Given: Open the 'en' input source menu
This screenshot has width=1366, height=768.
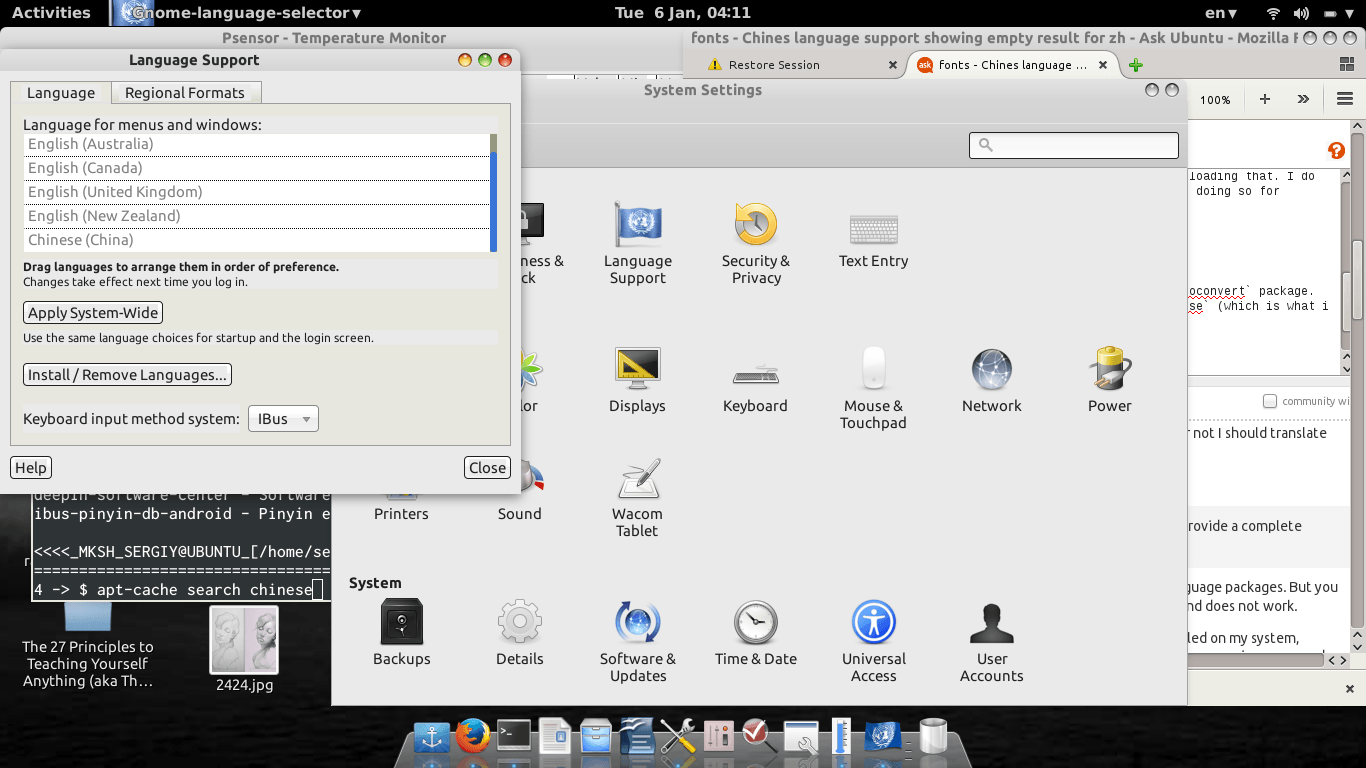Looking at the screenshot, I should (x=1221, y=13).
